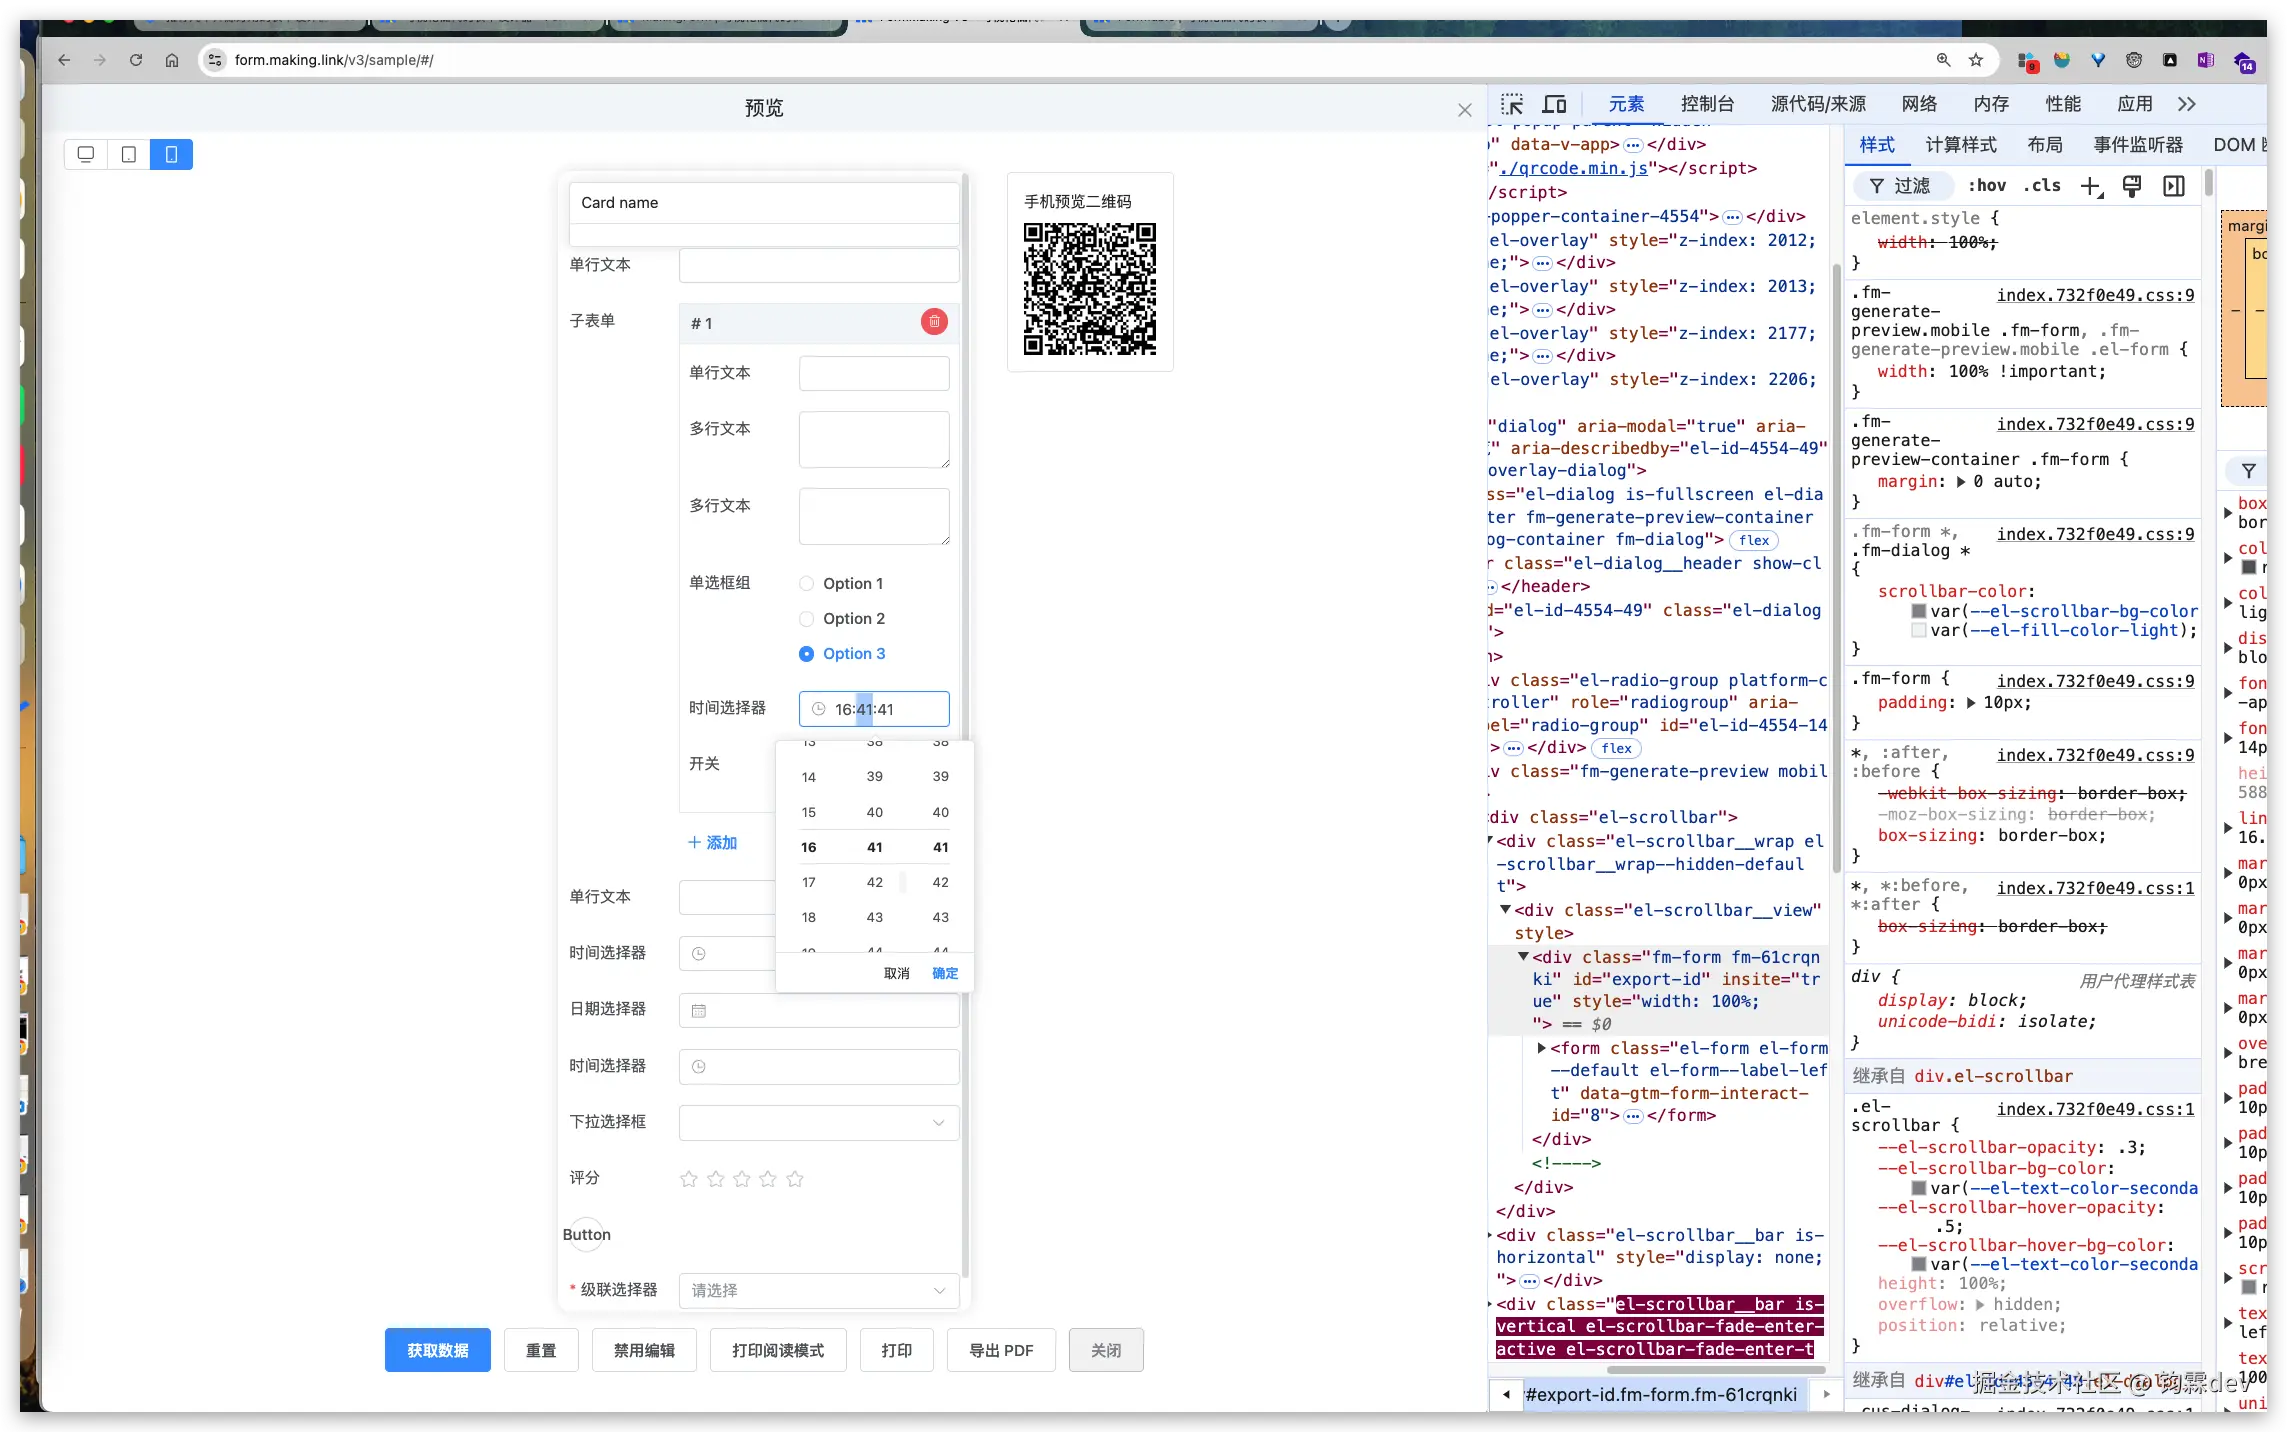Choose the Option 3 radio button
Image resolution: width=2287 pixels, height=1432 pixels.
[x=807, y=654]
